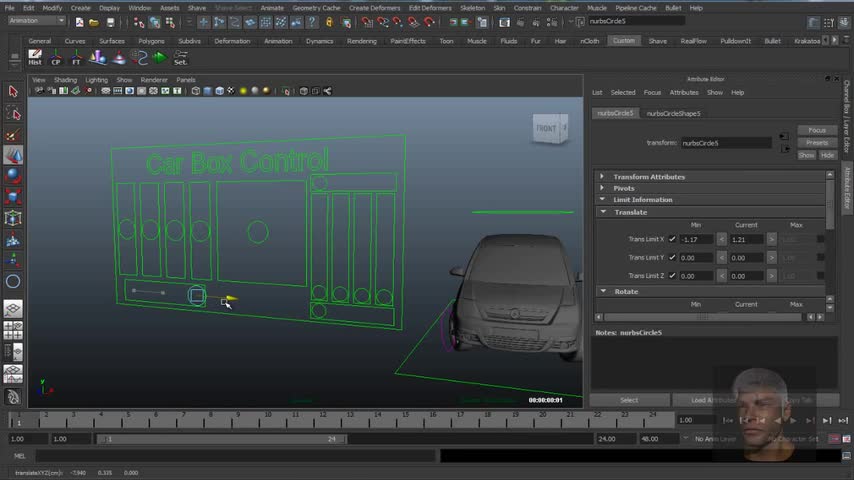The width and height of the screenshot is (854, 480).
Task: Select the Rotate tool sphere icon
Action: click(13, 175)
